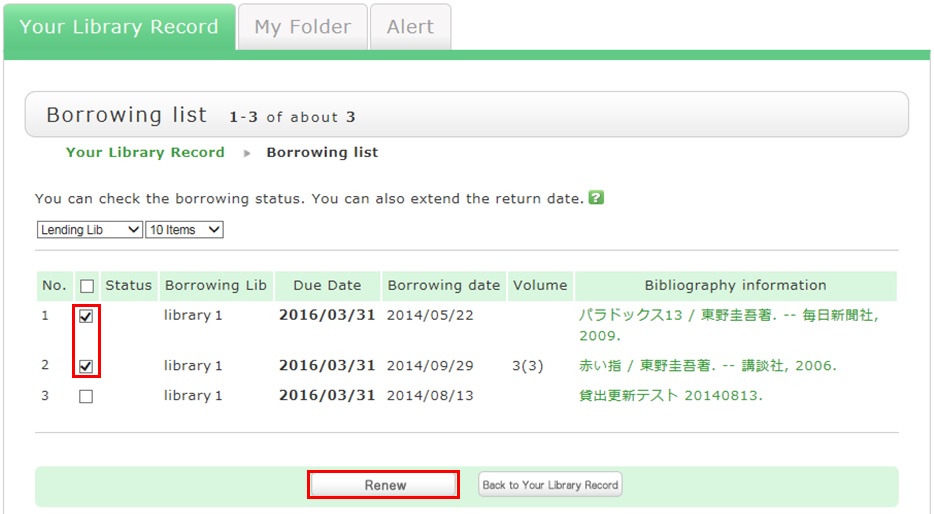934x514 pixels.
Task: Expand the 10 Items per-page dropdown
Action: [x=184, y=230]
